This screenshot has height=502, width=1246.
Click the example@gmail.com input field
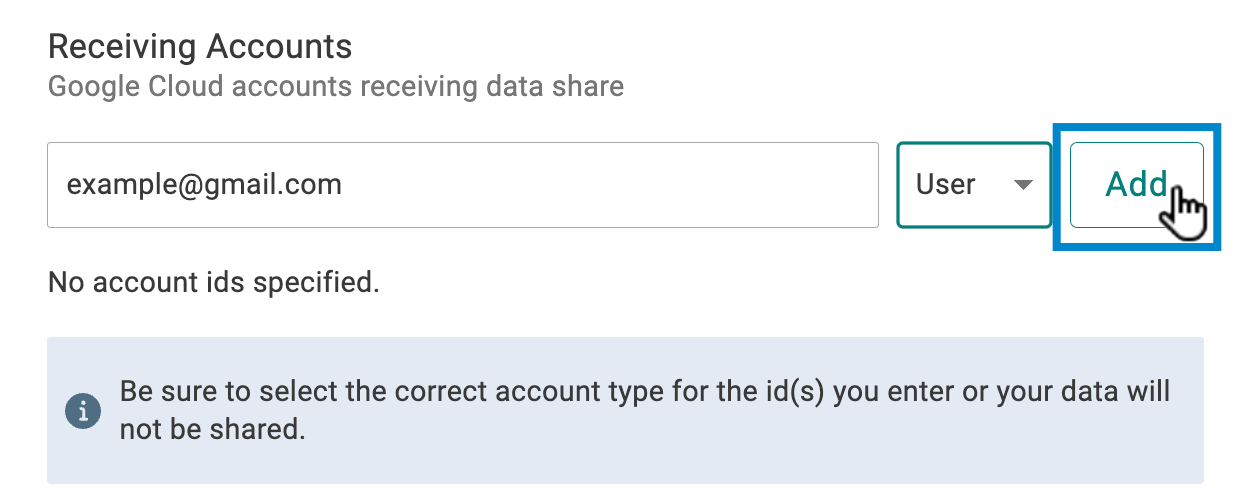[x=462, y=185]
